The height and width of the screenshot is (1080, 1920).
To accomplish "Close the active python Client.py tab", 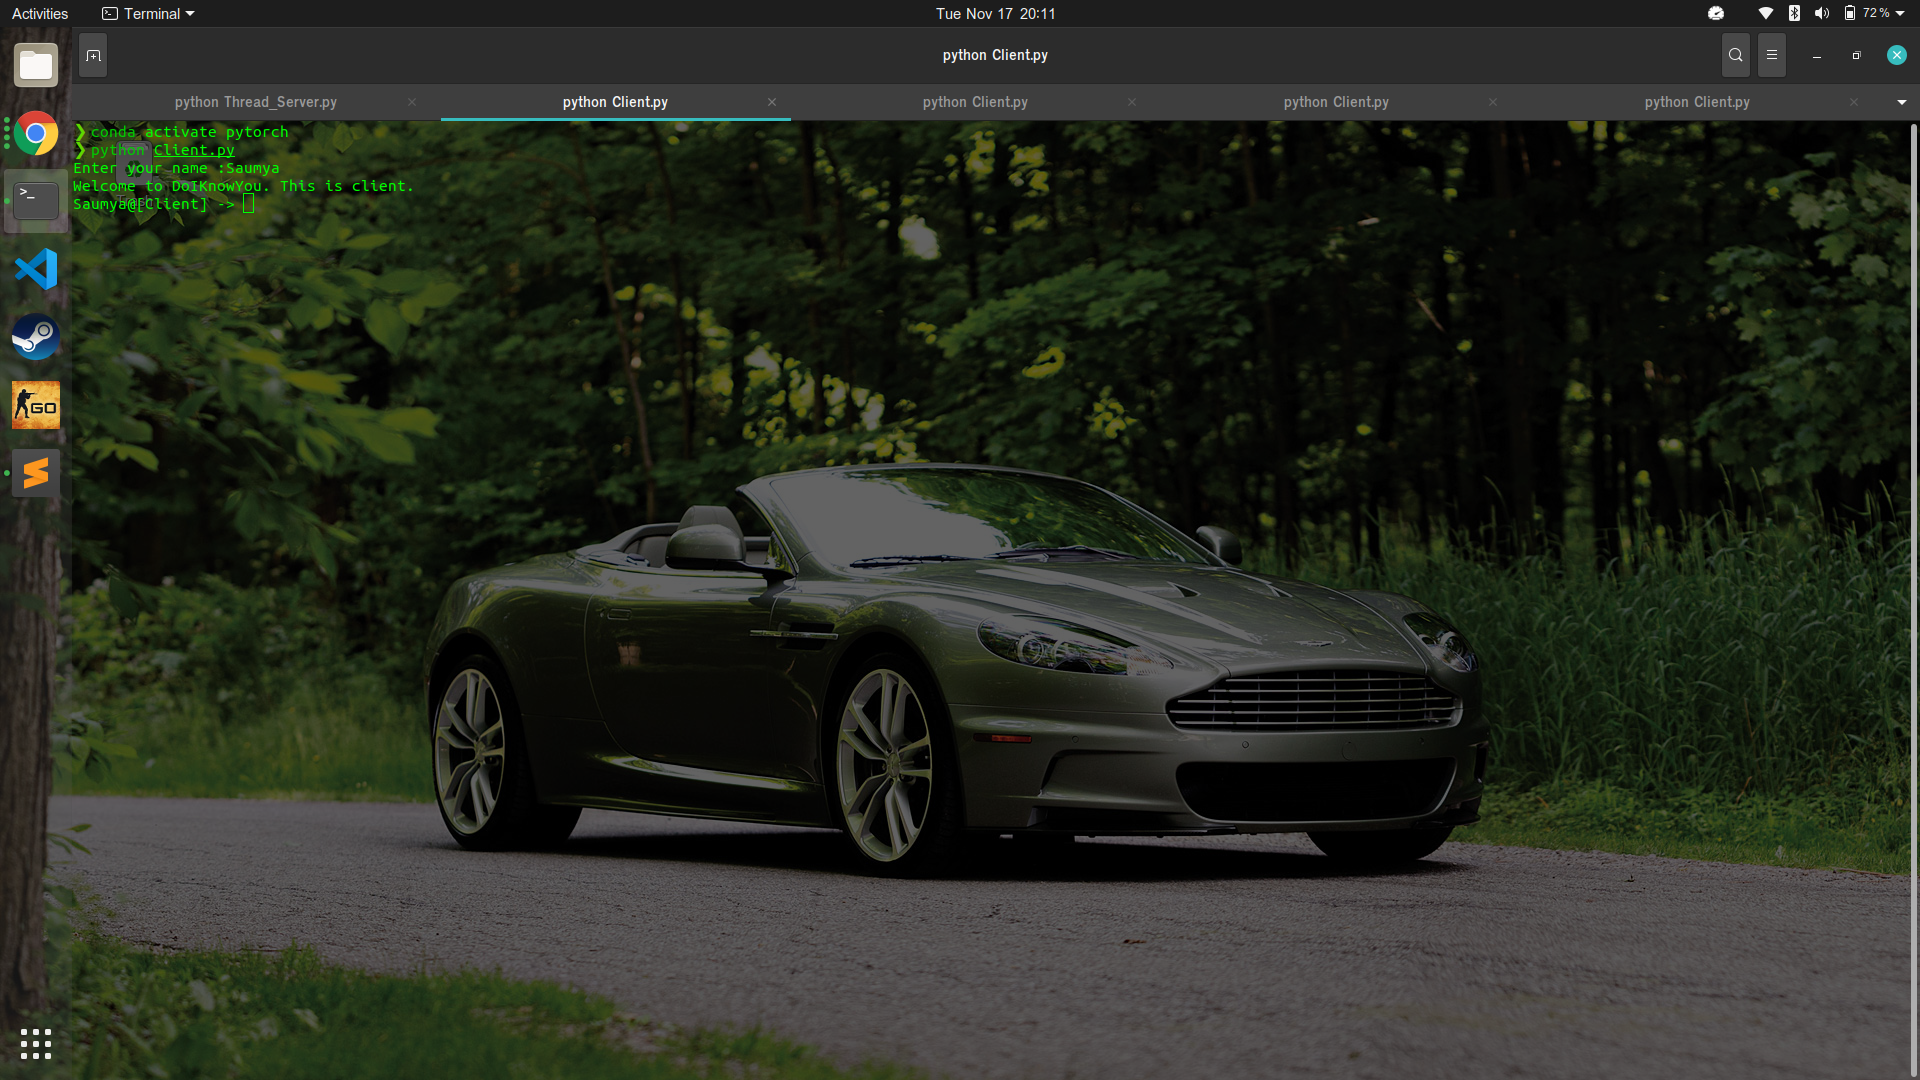I will click(772, 102).
